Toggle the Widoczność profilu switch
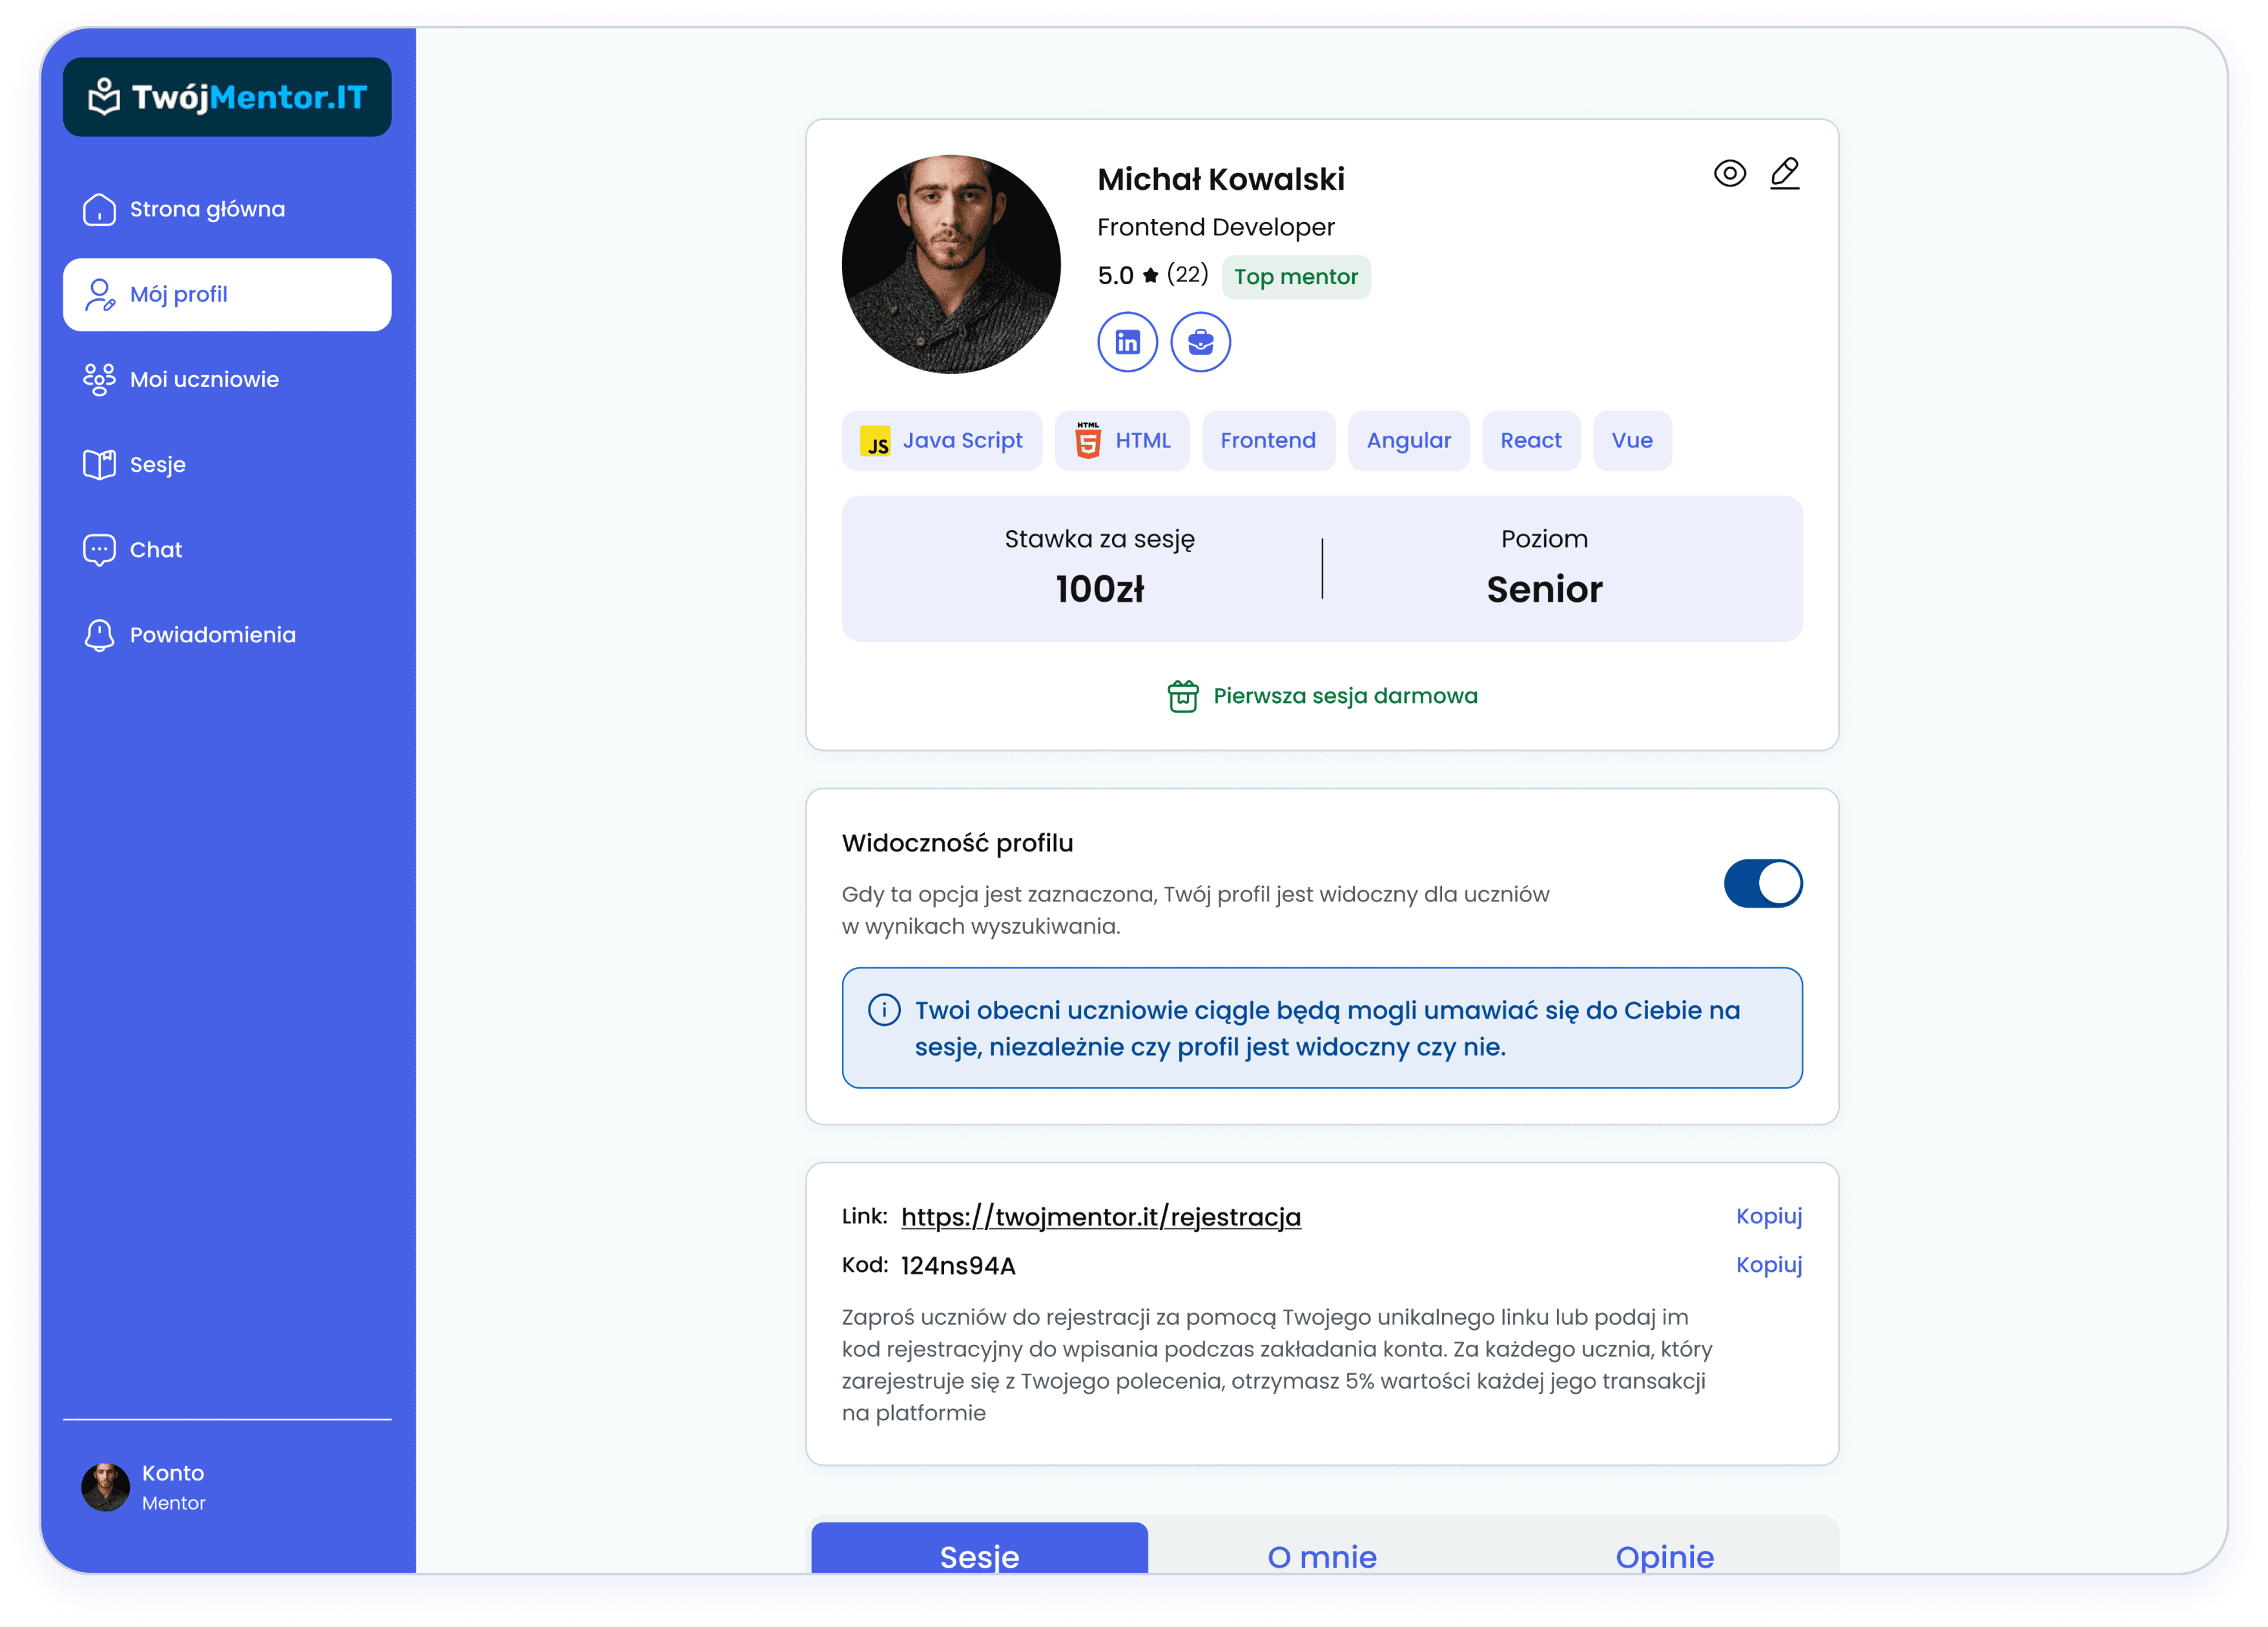 (x=1762, y=883)
